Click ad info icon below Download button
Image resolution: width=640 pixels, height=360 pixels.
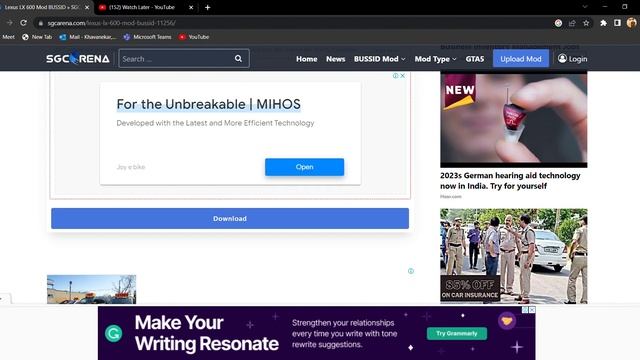411,271
